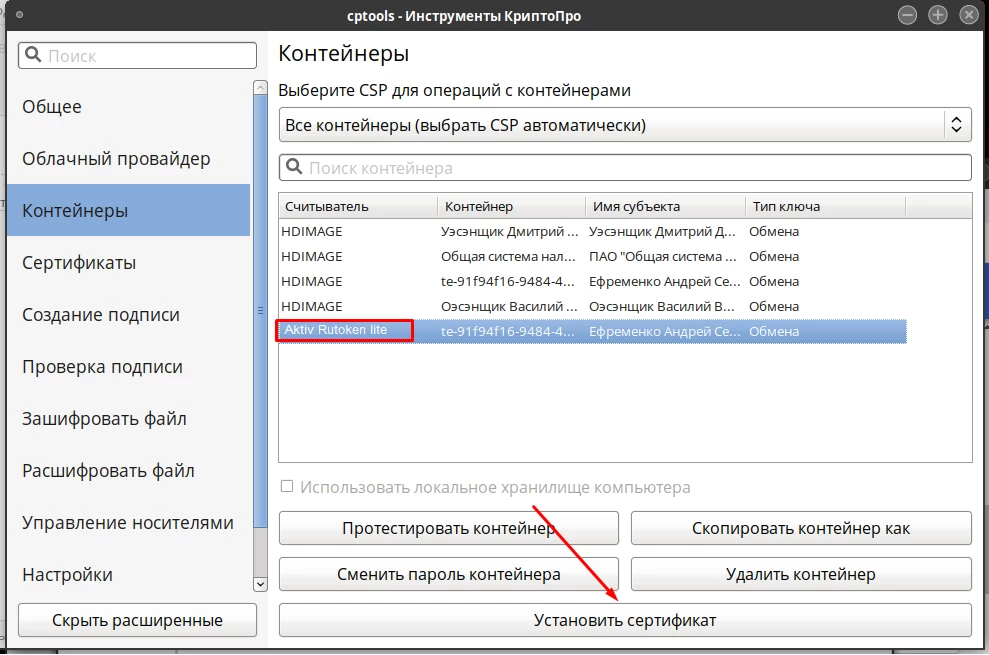
Task: Click Скопировать контейнер как button
Action: [x=801, y=528]
